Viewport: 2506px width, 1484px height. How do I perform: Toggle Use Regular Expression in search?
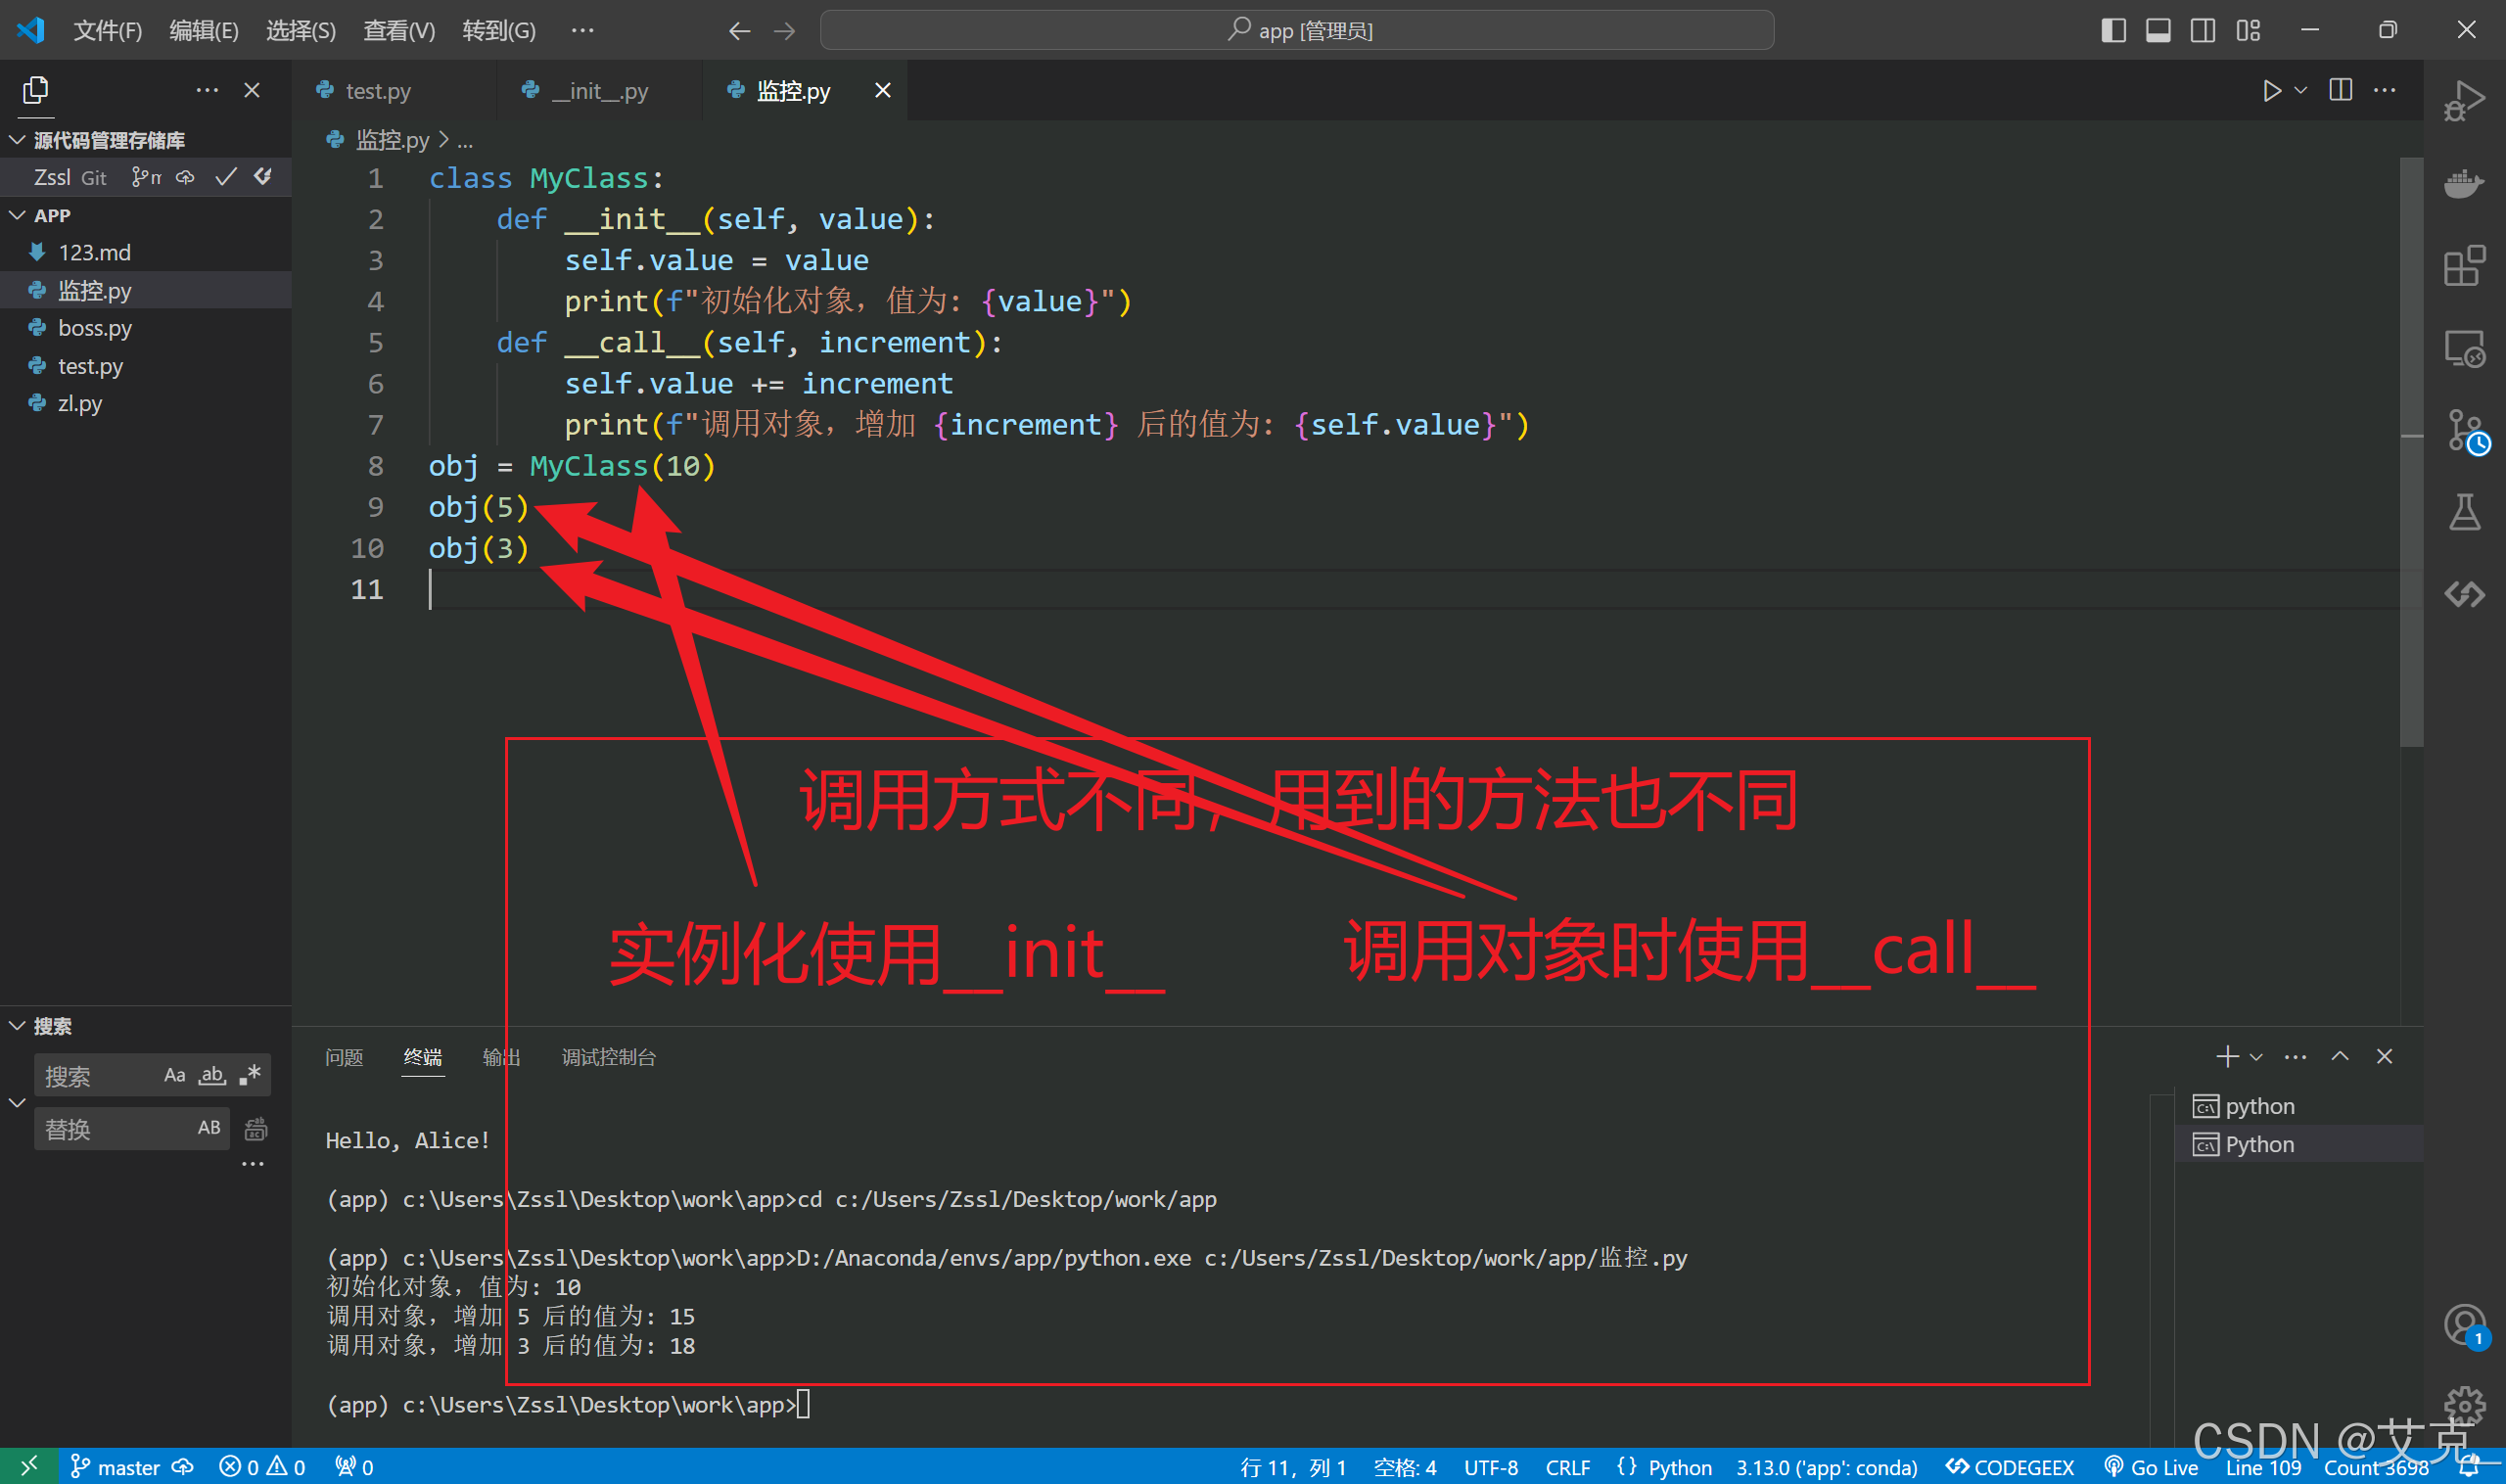(250, 1075)
